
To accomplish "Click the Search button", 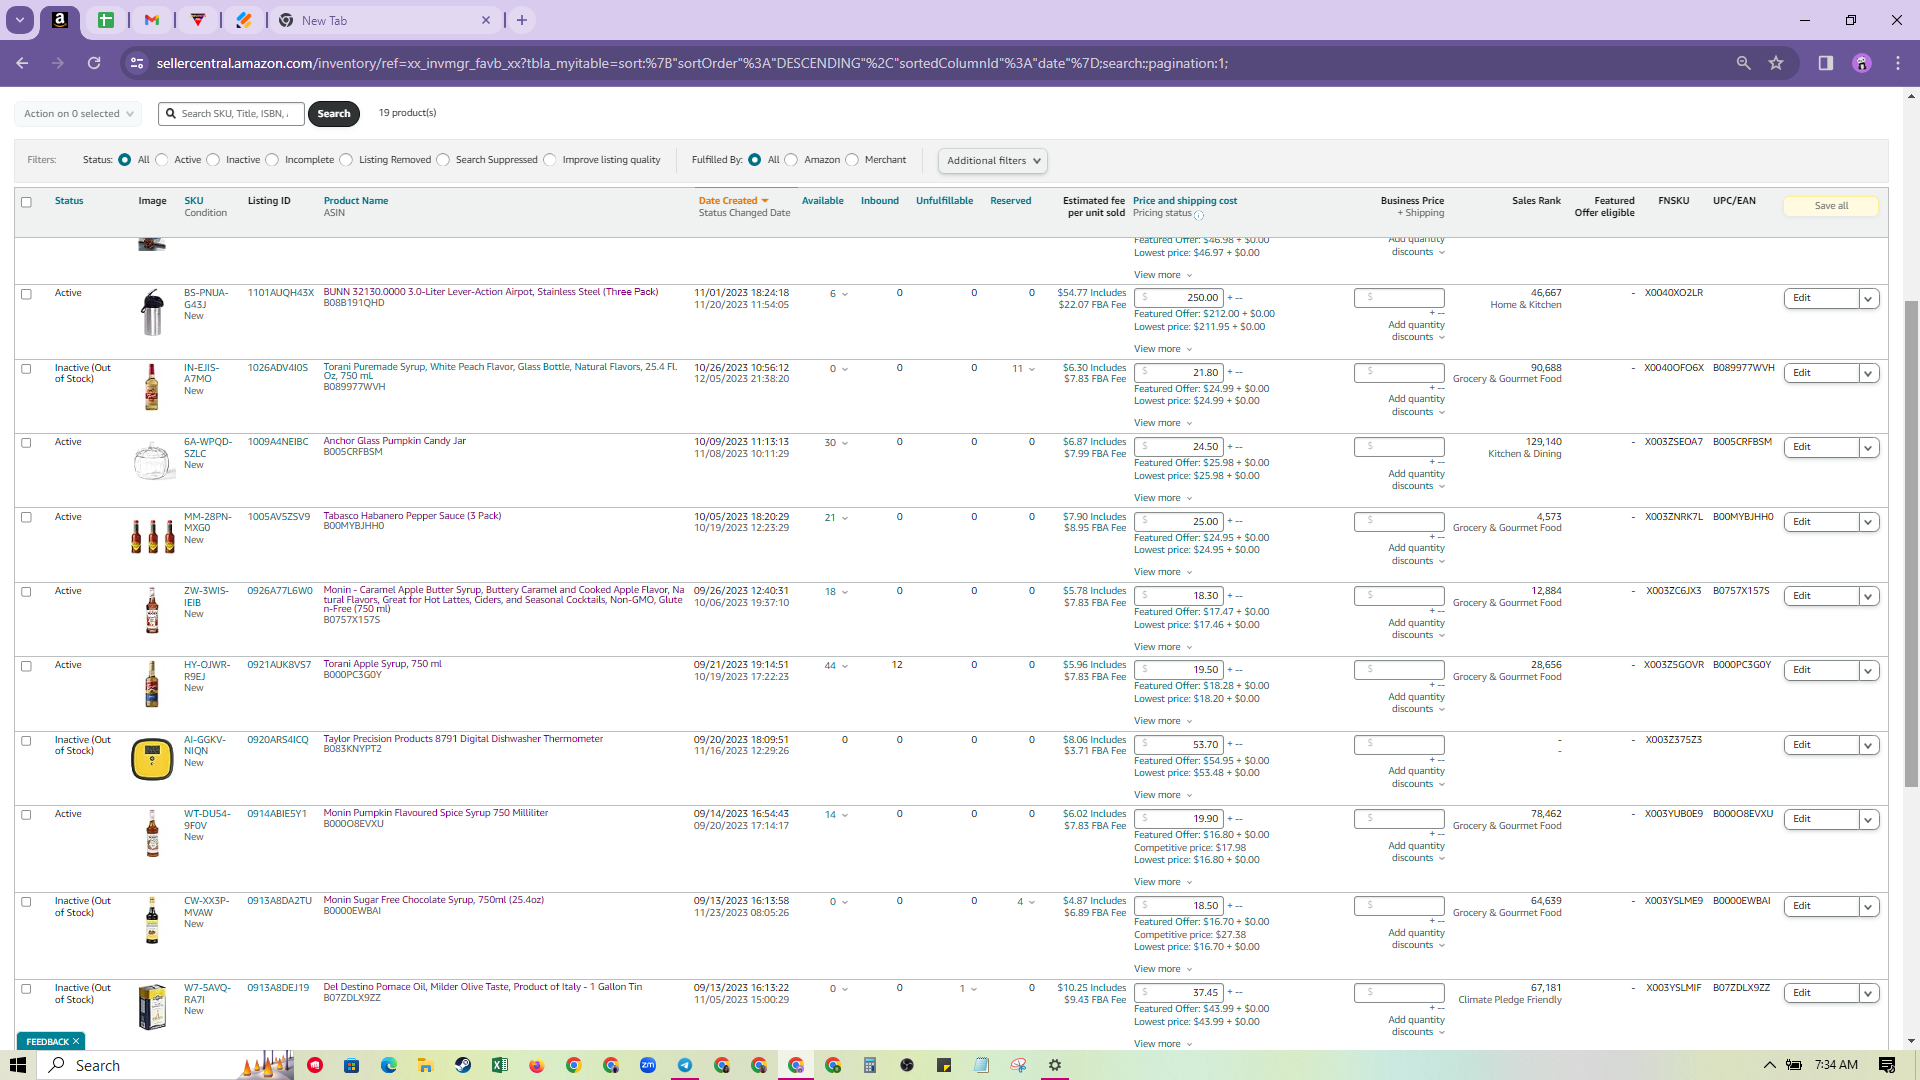I will pos(334,114).
